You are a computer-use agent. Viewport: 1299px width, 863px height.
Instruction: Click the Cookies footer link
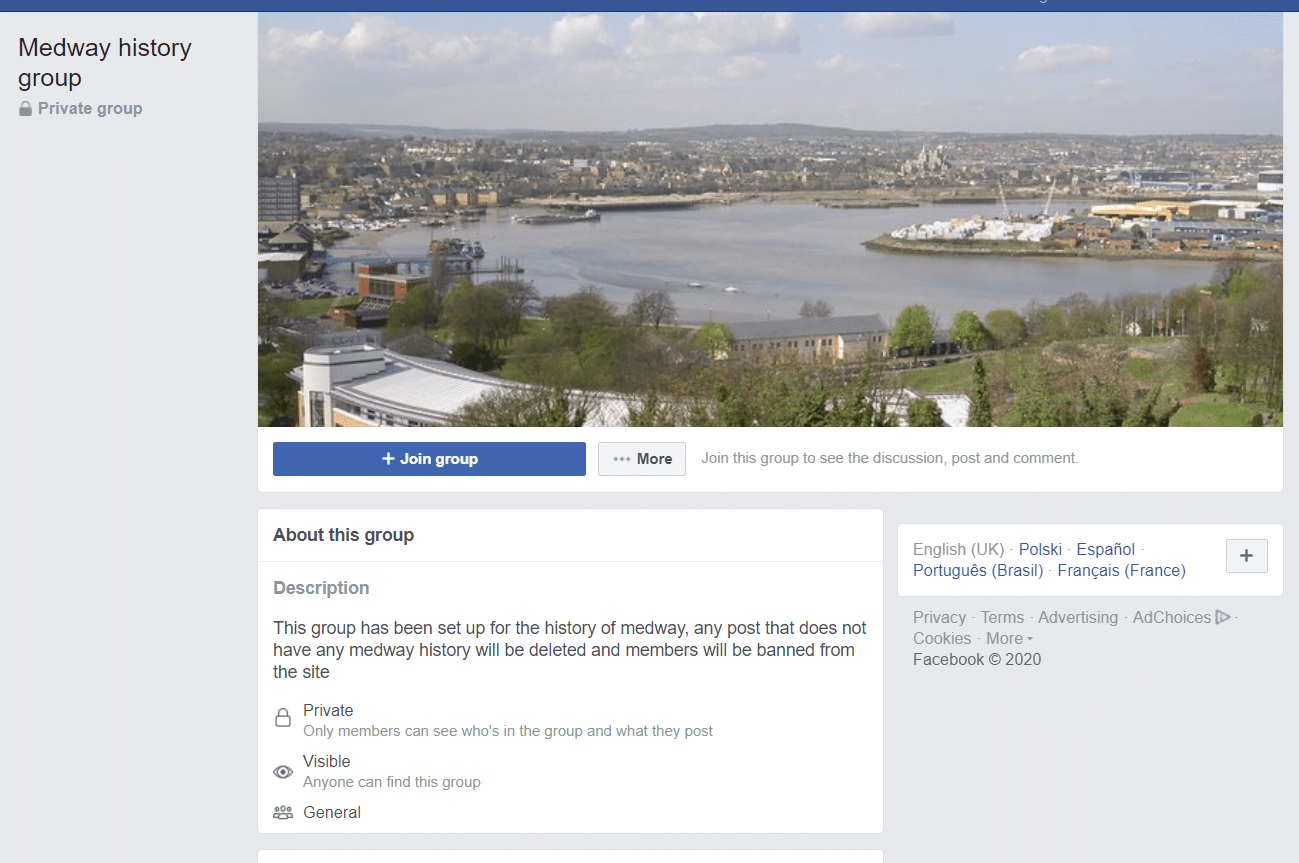(942, 638)
